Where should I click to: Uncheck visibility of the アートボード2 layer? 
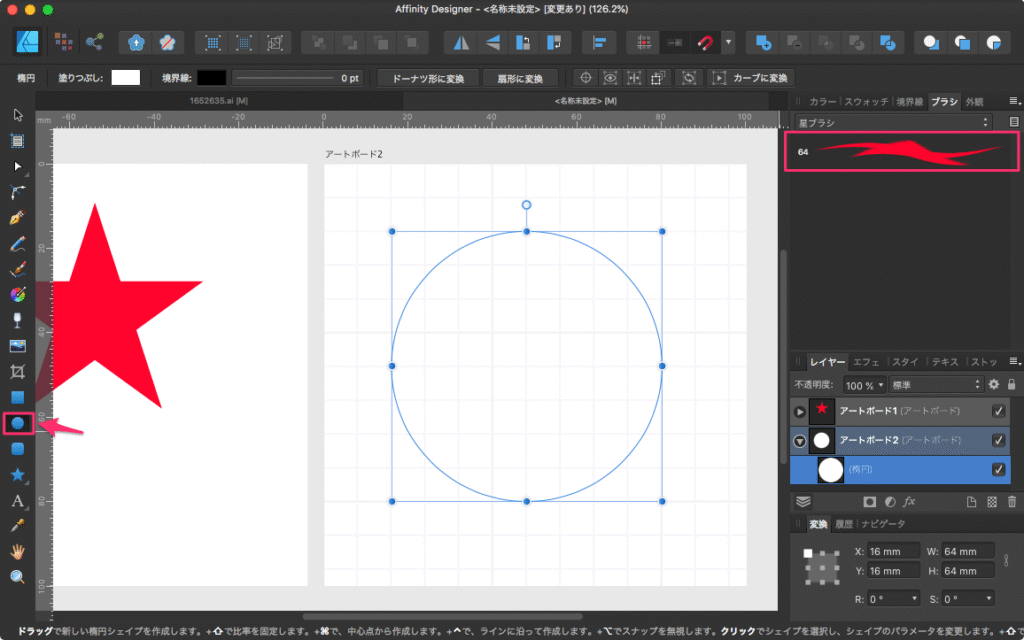click(x=998, y=441)
